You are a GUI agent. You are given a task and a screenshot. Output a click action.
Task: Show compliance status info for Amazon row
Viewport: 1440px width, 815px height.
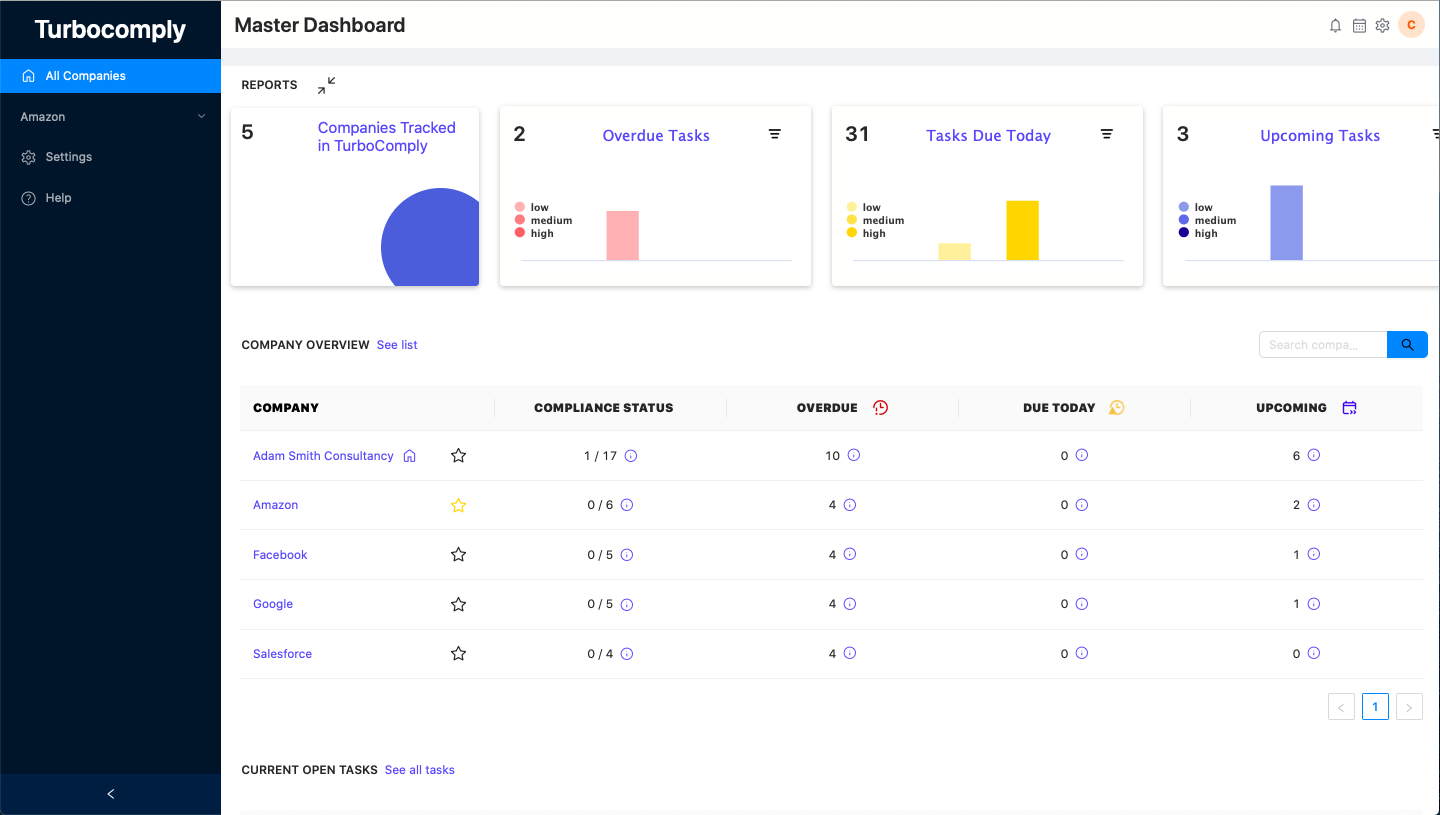627,505
